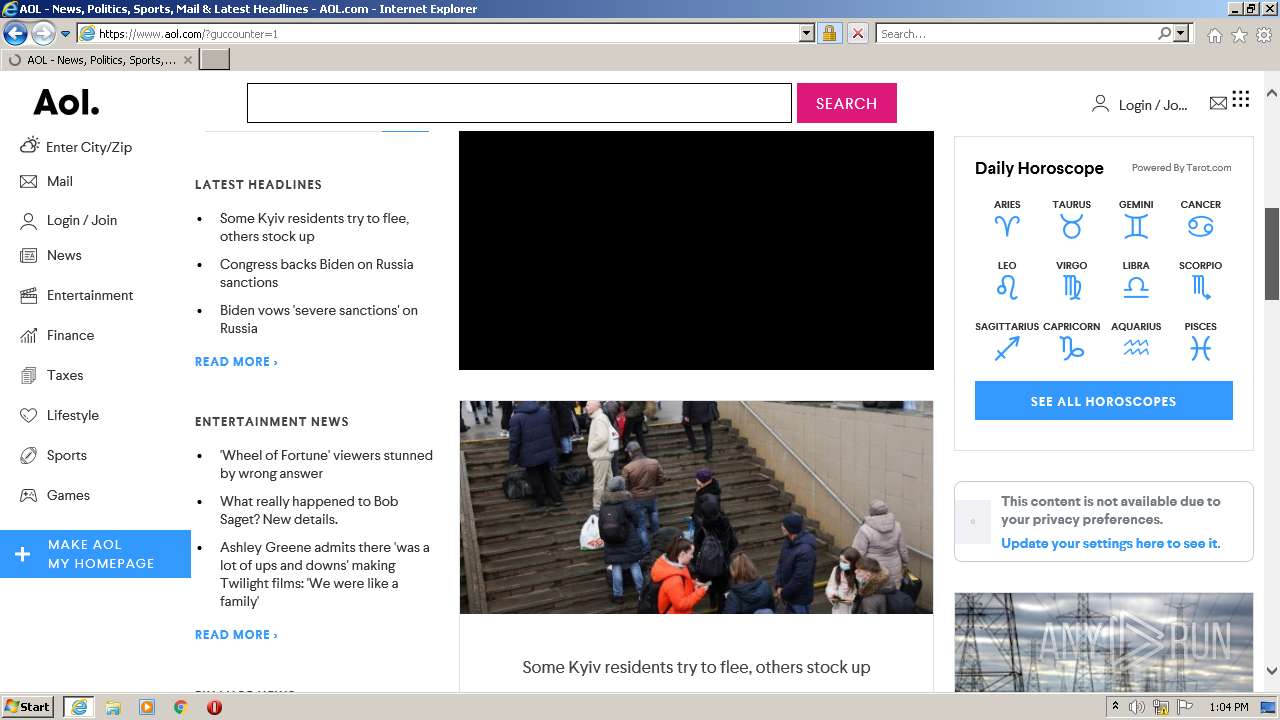This screenshot has width=1280, height=720.
Task: Select the Cancer zodiac icon
Action: 1200,227
